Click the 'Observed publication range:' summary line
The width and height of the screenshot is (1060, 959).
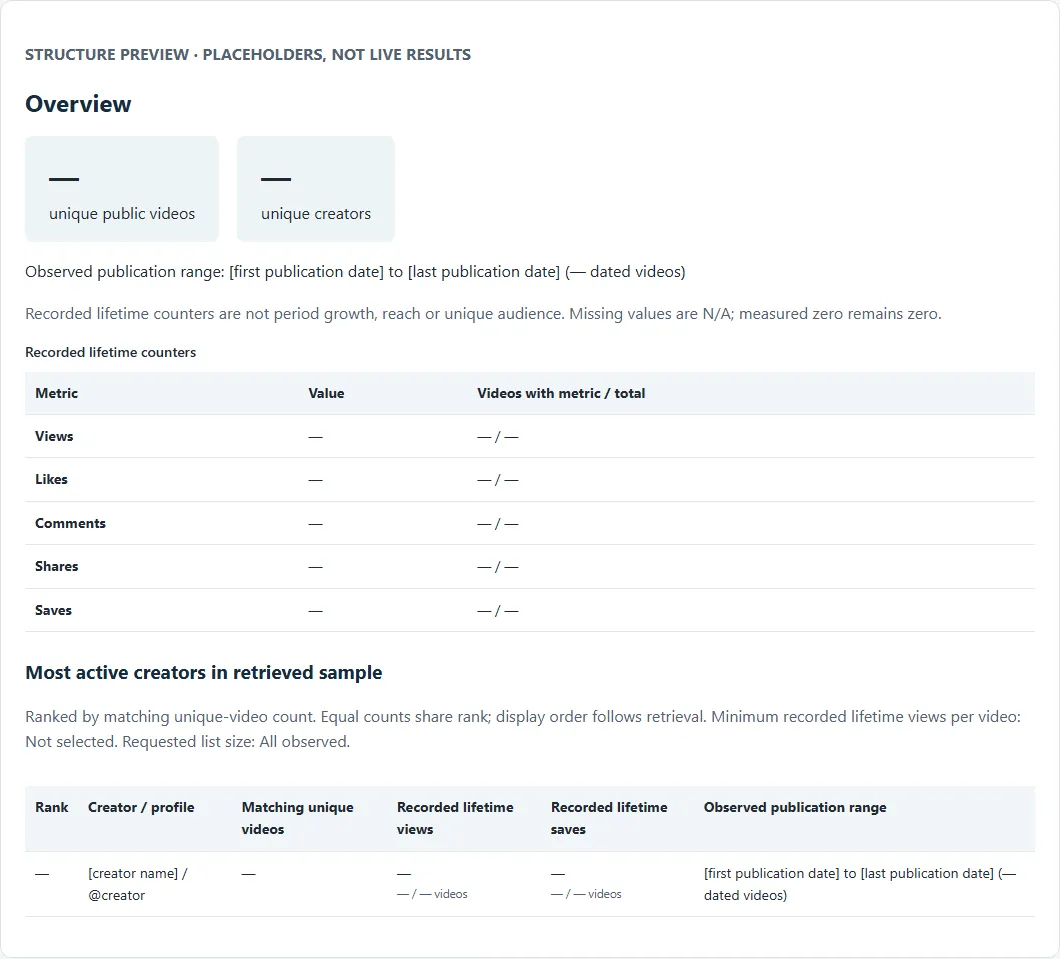coord(356,272)
